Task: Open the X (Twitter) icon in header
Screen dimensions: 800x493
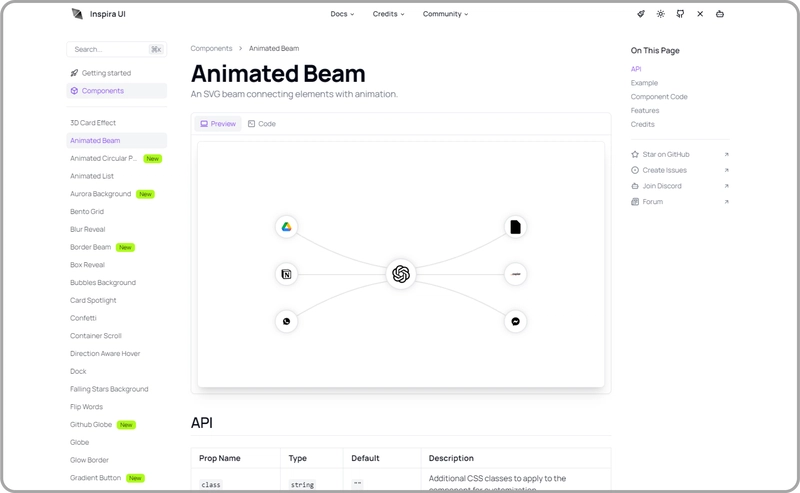Action: pos(700,14)
